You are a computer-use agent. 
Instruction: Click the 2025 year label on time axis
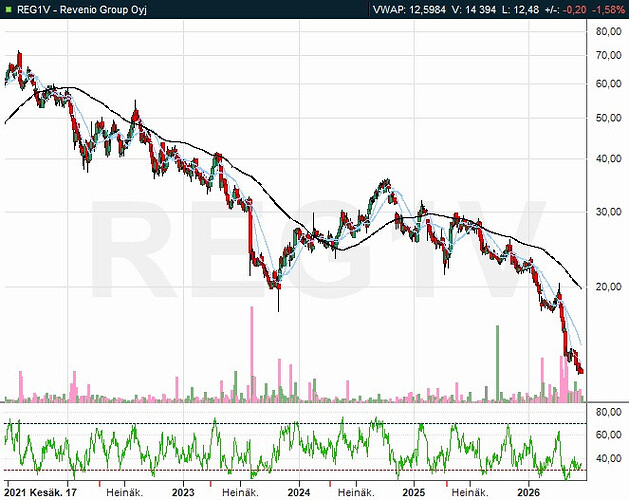tap(414, 492)
